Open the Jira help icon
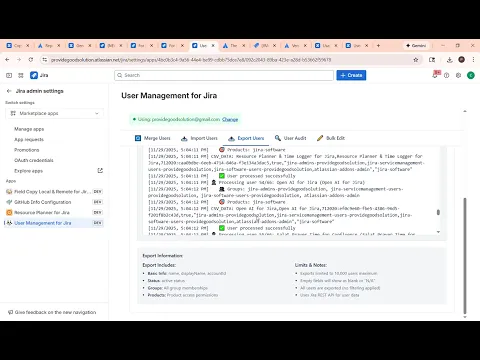The height and width of the screenshot is (360, 480). point(446,75)
